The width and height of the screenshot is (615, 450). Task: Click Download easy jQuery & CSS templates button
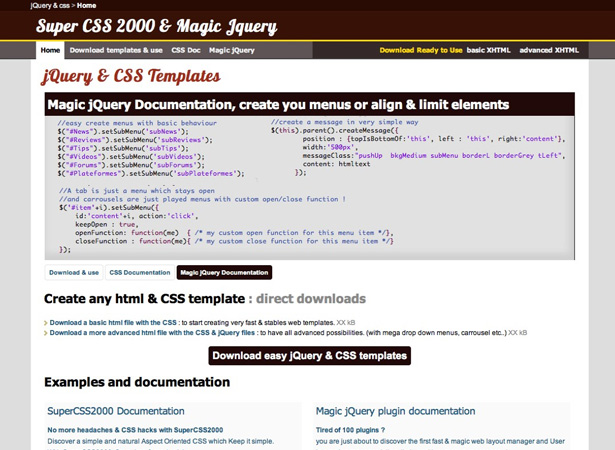309,355
